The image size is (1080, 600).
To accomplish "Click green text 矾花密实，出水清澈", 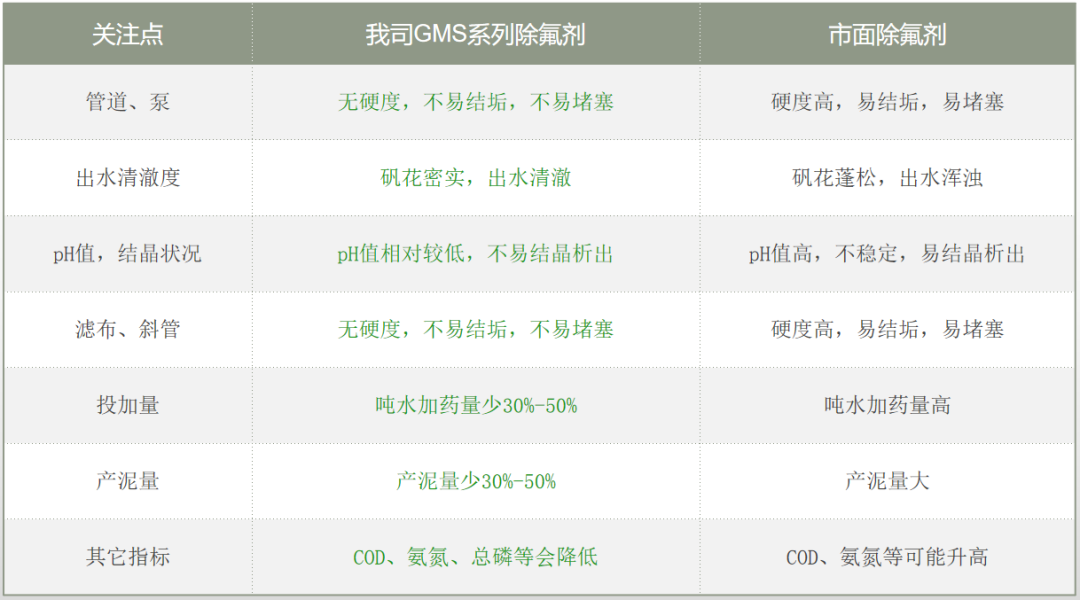I will (x=475, y=178).
